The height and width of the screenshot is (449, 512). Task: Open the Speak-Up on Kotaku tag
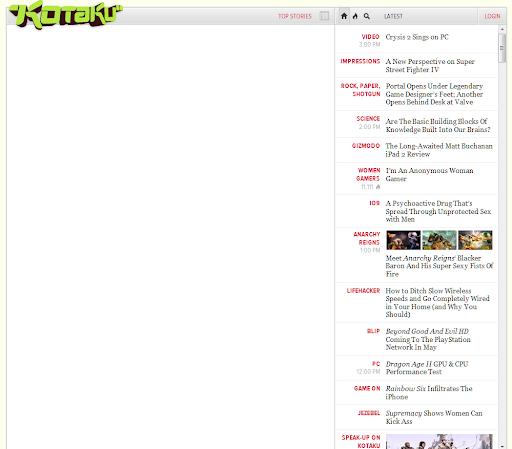[361, 441]
